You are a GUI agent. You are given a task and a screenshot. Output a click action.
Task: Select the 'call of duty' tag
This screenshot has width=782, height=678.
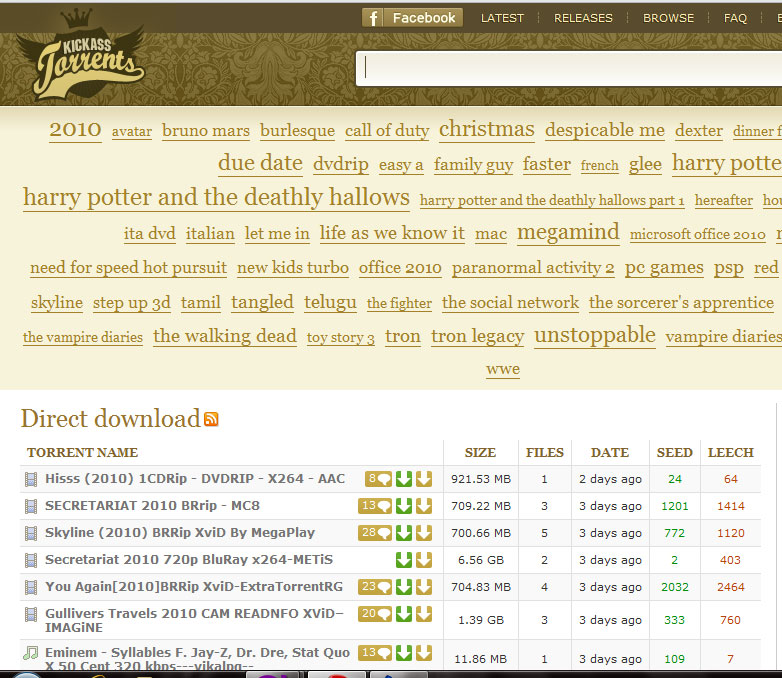point(387,131)
